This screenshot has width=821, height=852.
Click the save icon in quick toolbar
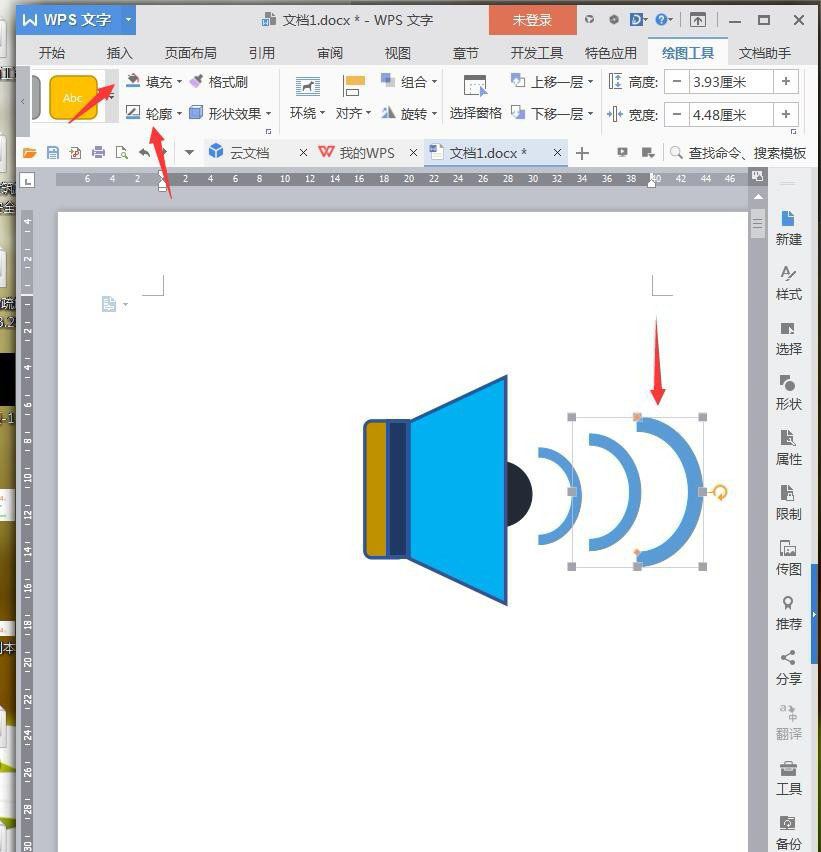pyautogui.click(x=53, y=153)
